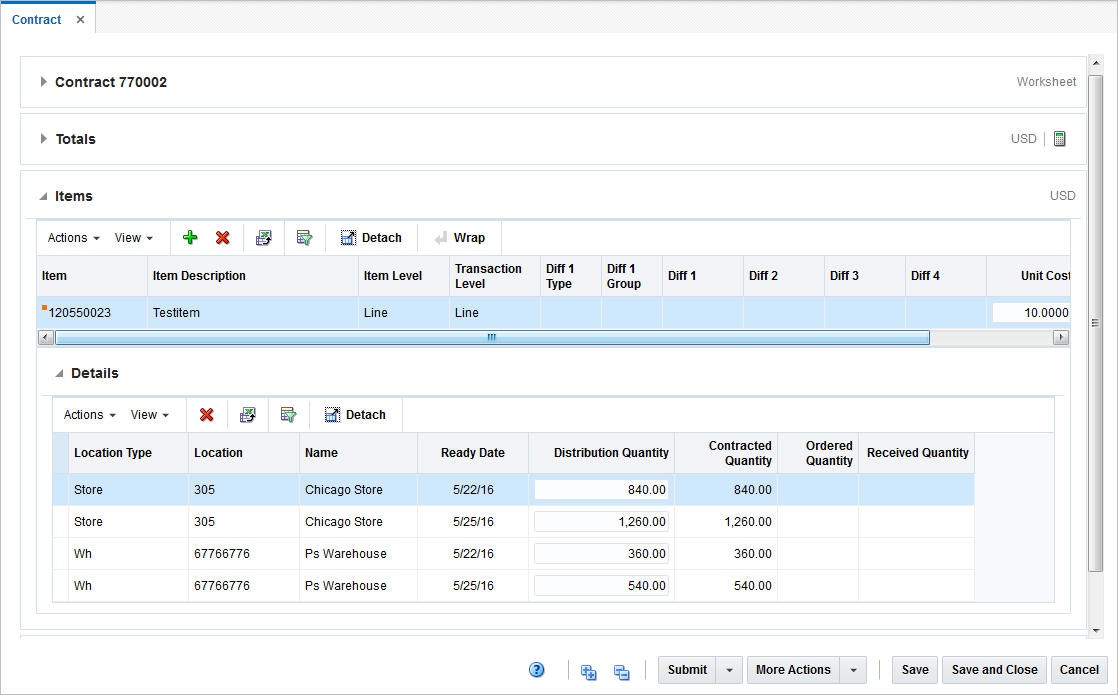This screenshot has width=1118, height=695.
Task: Click the red Delete icon in Details toolbar
Action: pyautogui.click(x=206, y=415)
